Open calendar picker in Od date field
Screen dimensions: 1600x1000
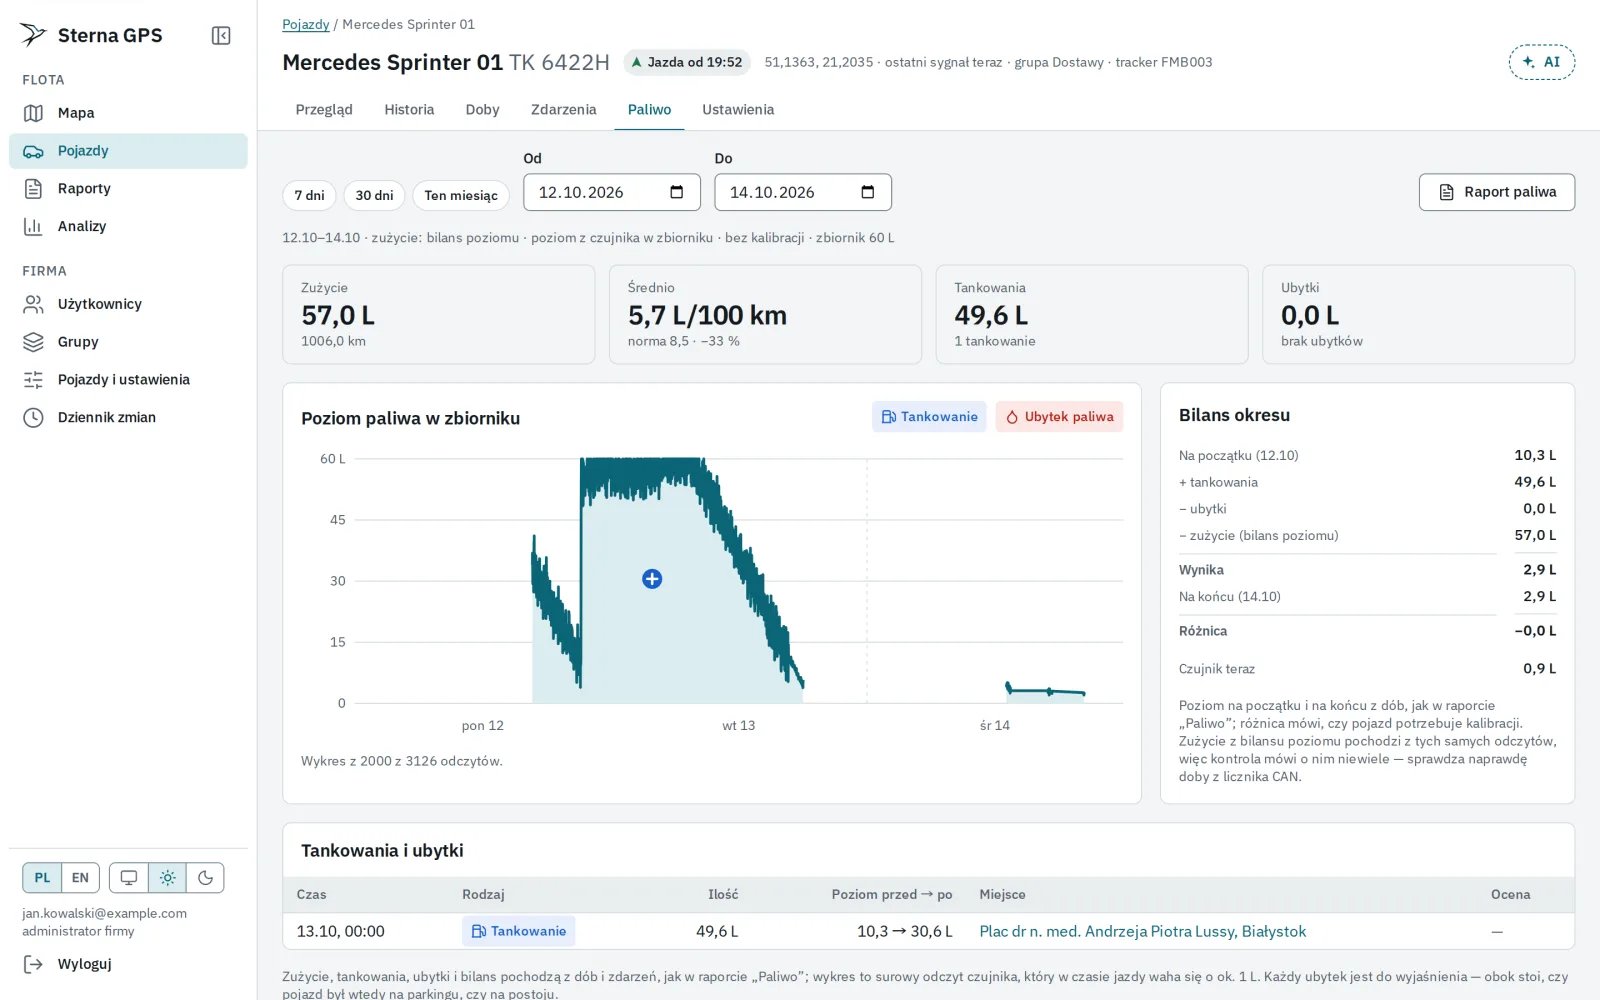677,192
